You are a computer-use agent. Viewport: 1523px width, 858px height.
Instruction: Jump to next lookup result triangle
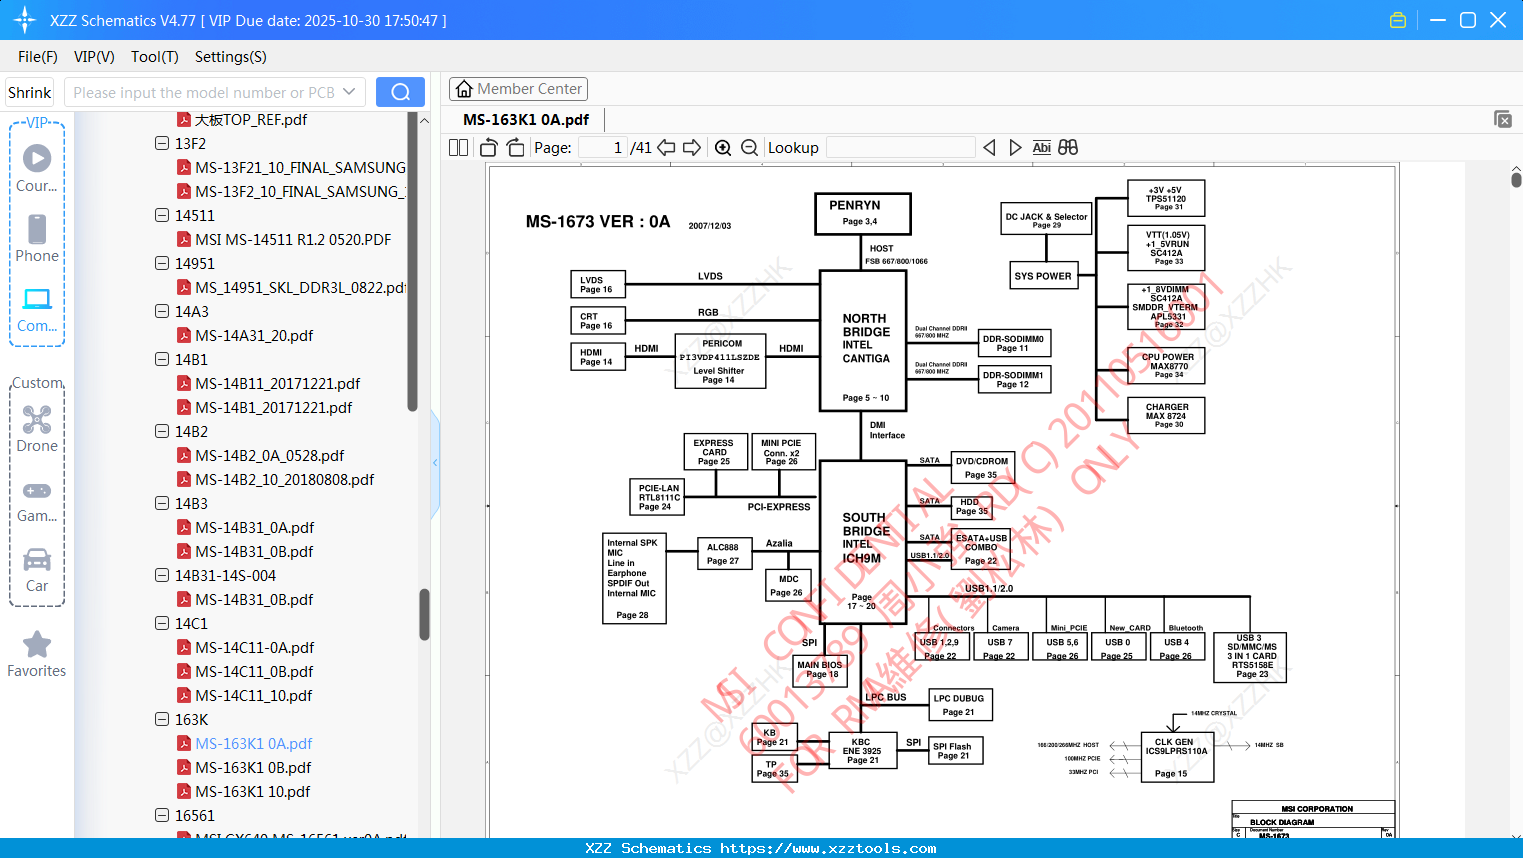pyautogui.click(x=1016, y=148)
